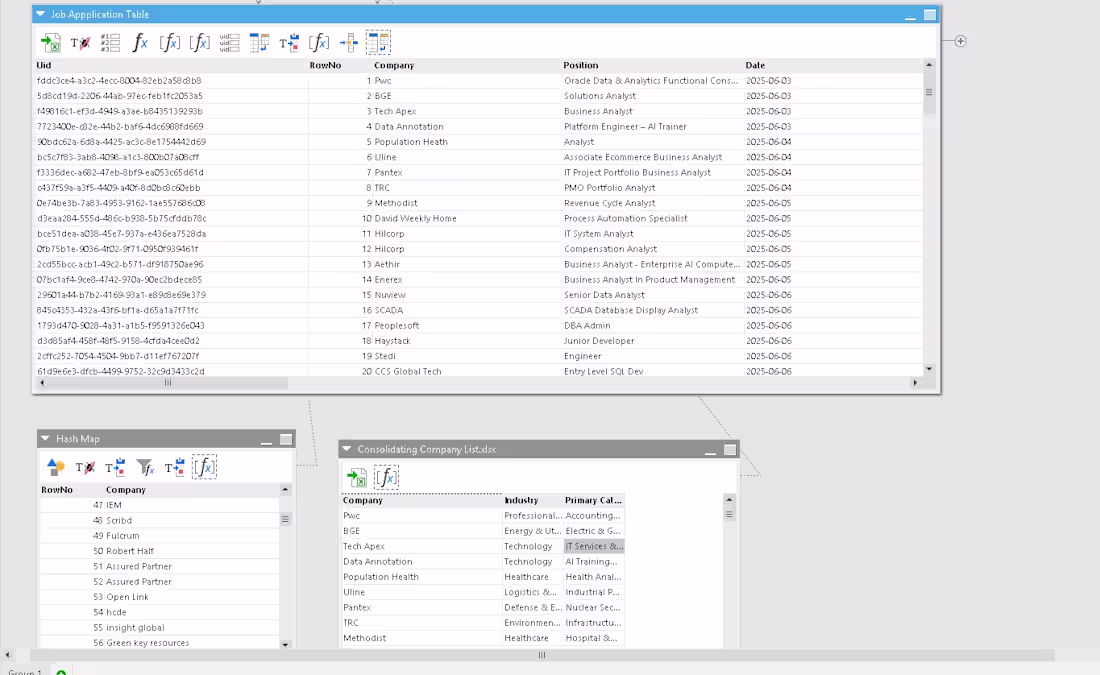
Task: Select 'Robert Half' row in Hash Map
Action: pyautogui.click(x=160, y=551)
